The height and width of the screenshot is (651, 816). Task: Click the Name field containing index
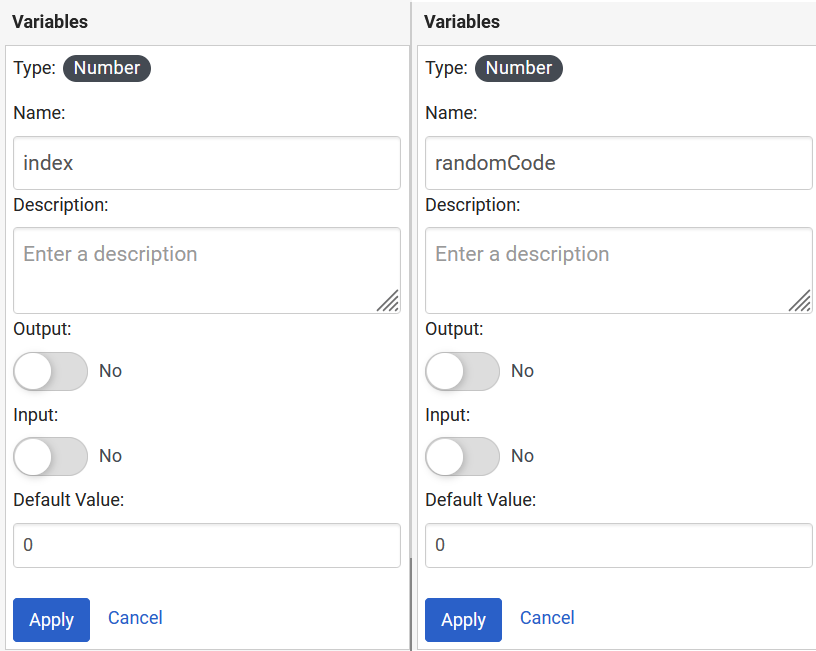click(206, 163)
